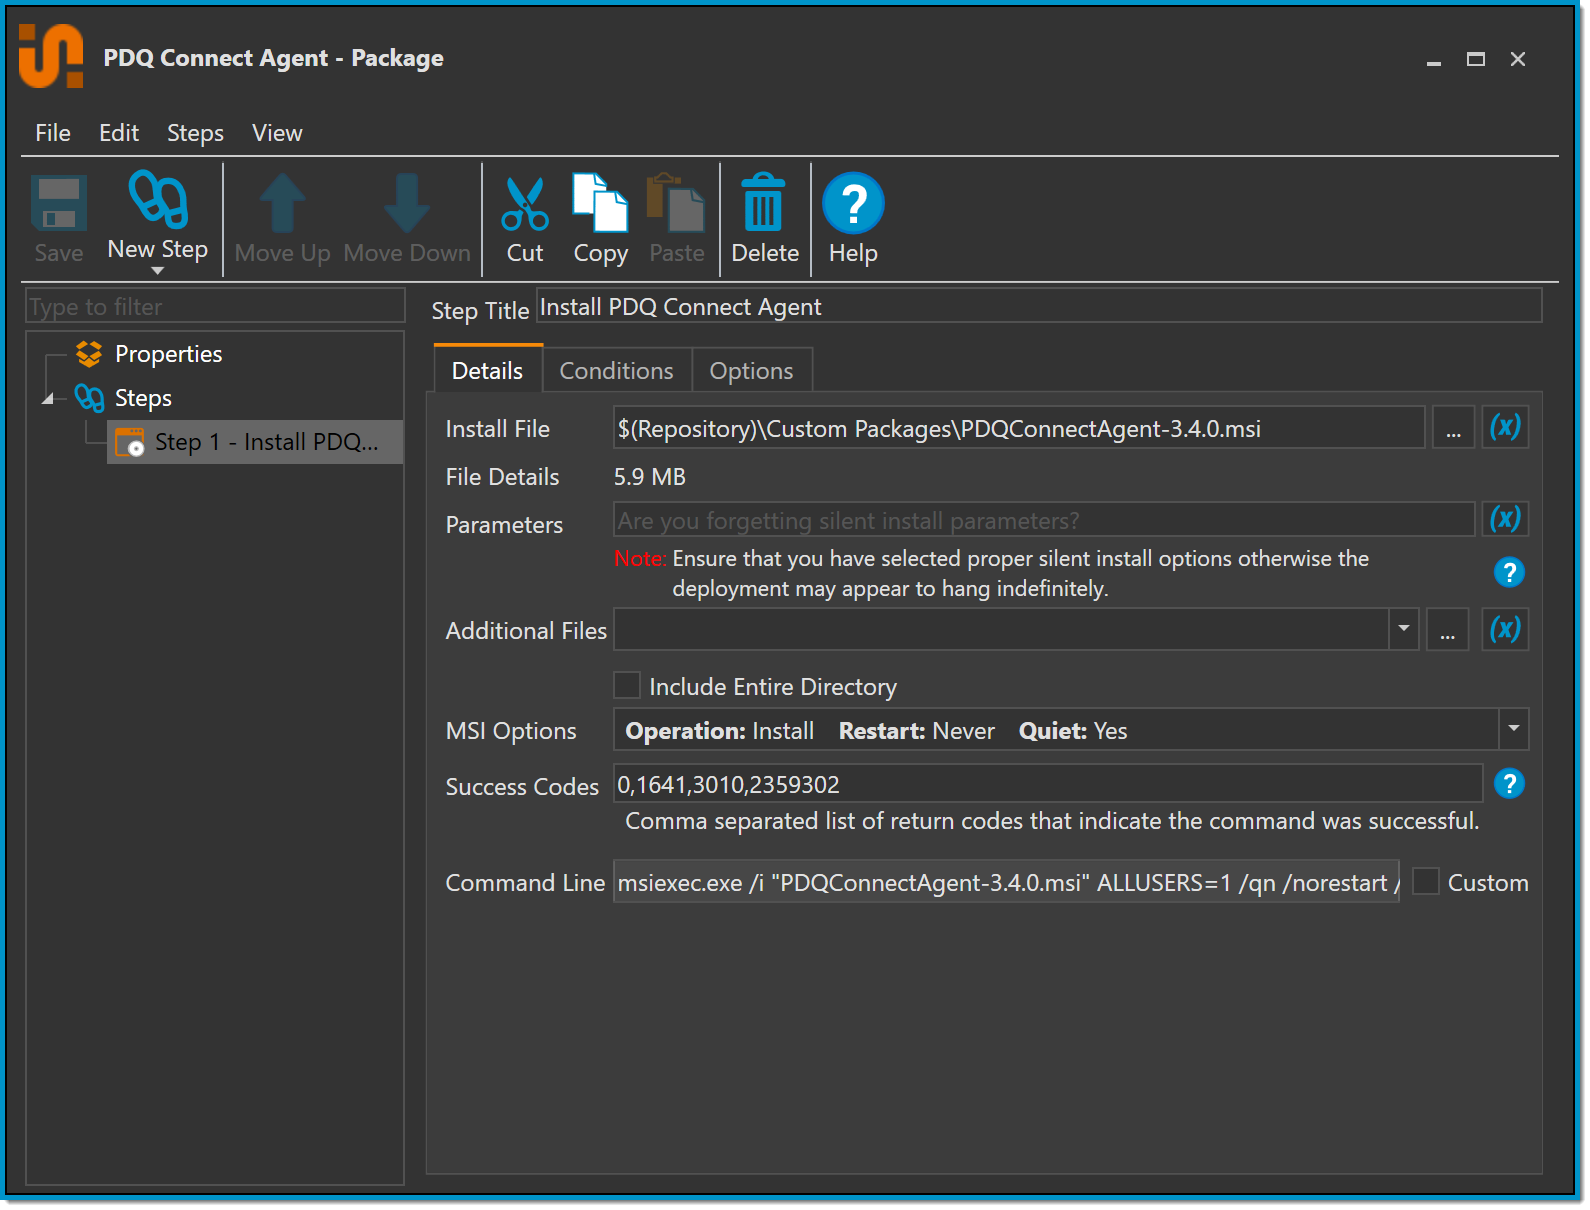
Task: Open the View menu
Action: (x=277, y=133)
